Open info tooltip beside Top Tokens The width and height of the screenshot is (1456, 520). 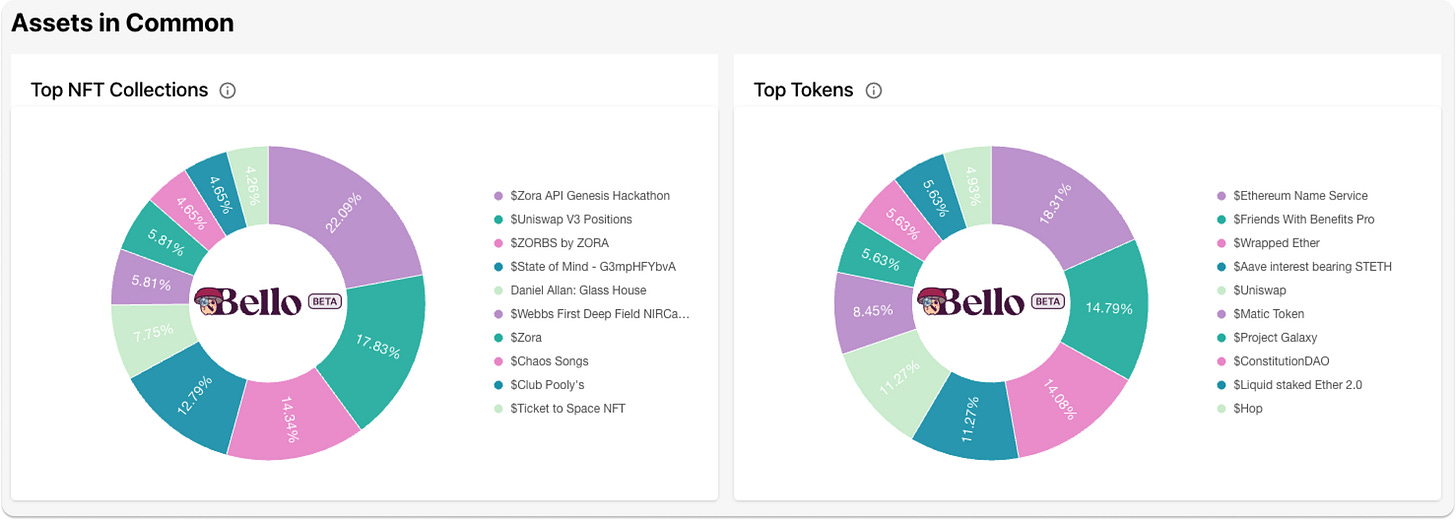(874, 91)
